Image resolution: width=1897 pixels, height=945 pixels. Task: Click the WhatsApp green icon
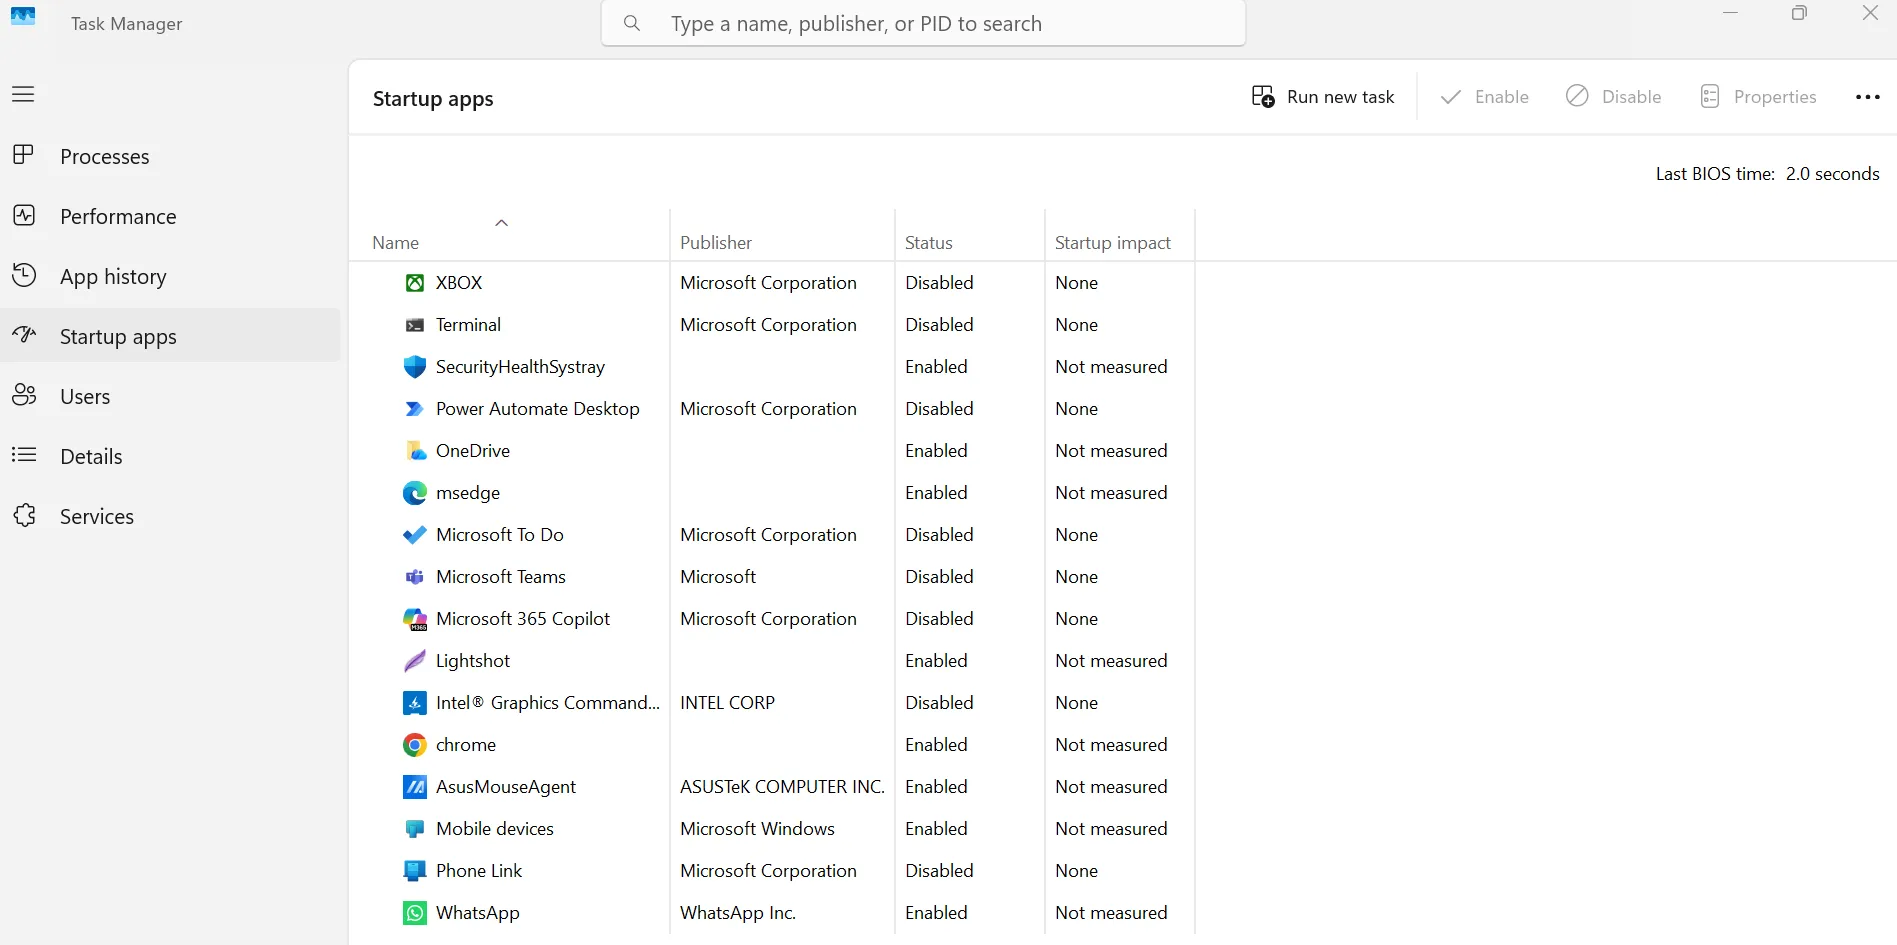coord(415,913)
